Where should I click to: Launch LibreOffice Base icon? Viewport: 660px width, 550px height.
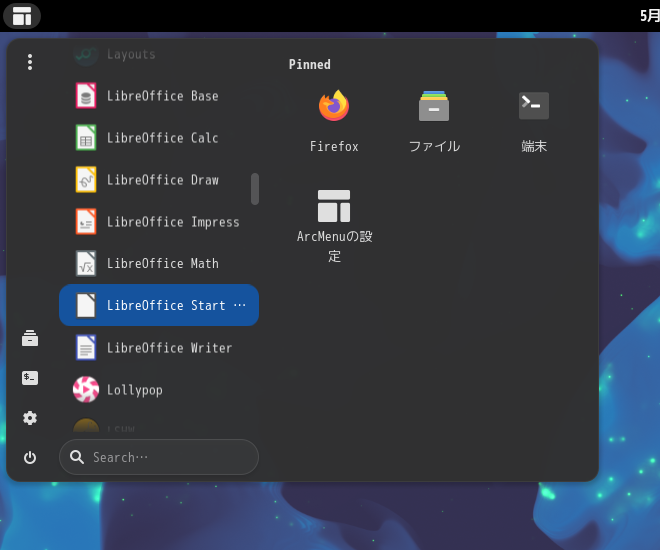tap(86, 96)
